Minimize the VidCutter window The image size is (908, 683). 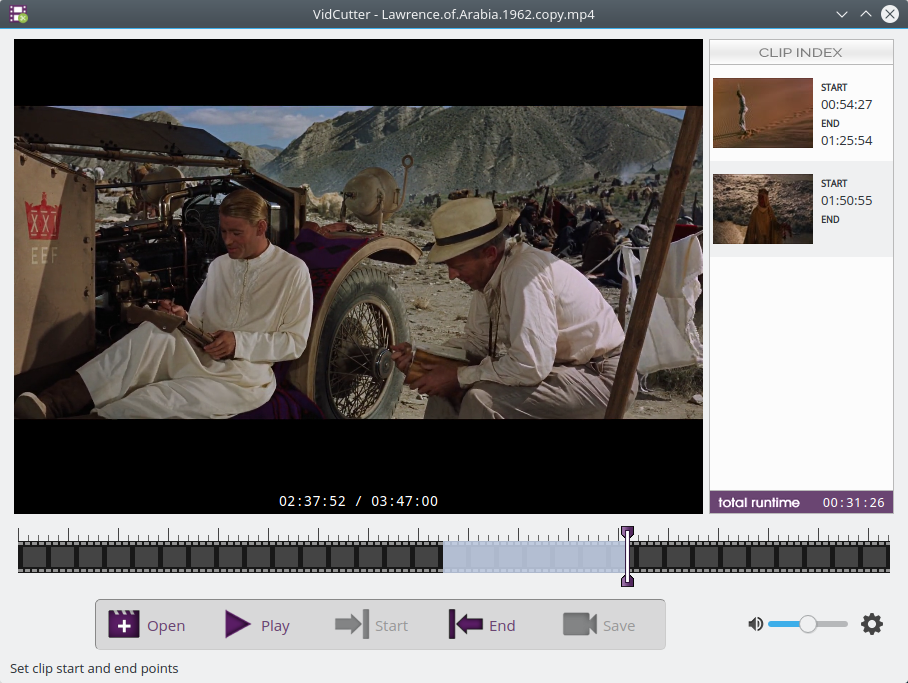[x=841, y=14]
